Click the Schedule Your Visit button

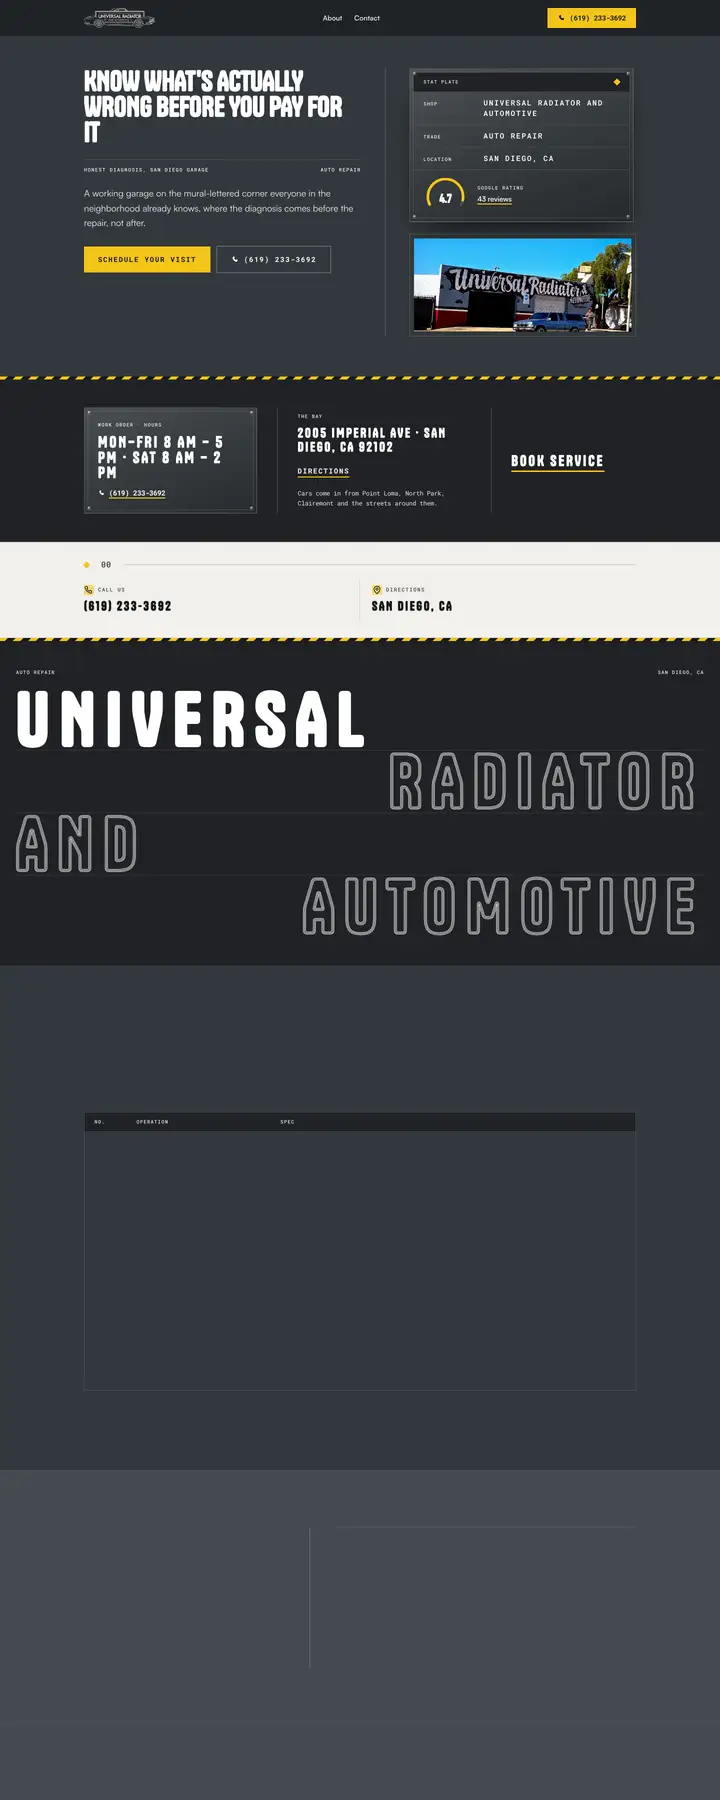(147, 259)
